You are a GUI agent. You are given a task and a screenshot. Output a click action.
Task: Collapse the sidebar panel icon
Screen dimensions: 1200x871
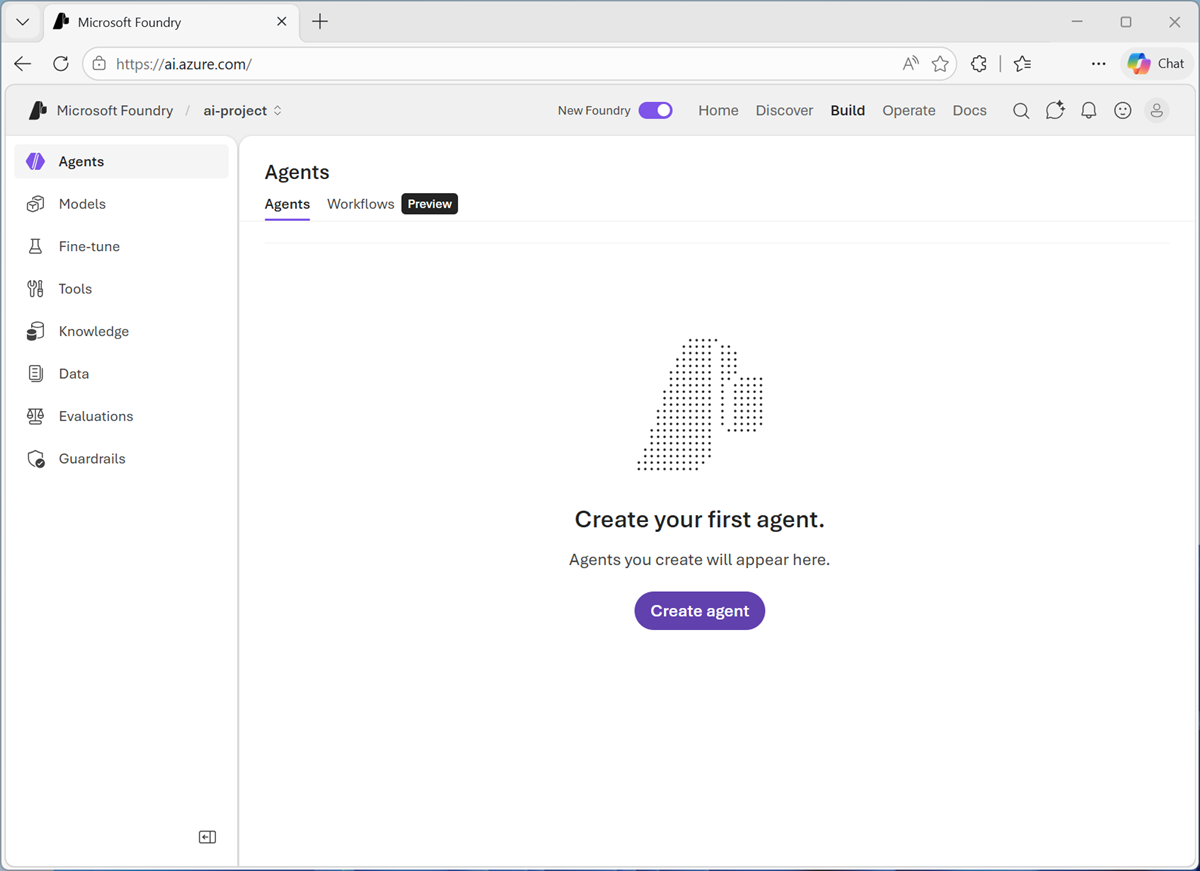tap(207, 837)
